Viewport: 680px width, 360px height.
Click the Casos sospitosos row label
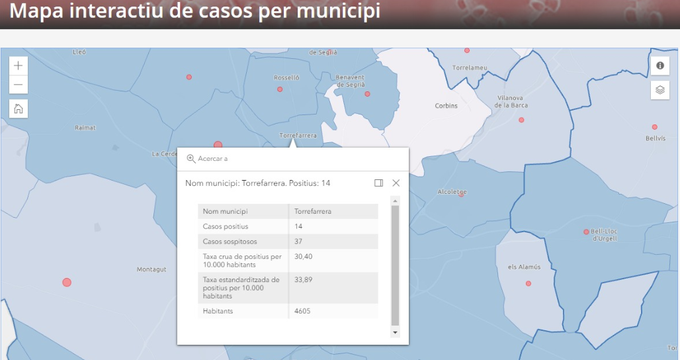coord(230,242)
